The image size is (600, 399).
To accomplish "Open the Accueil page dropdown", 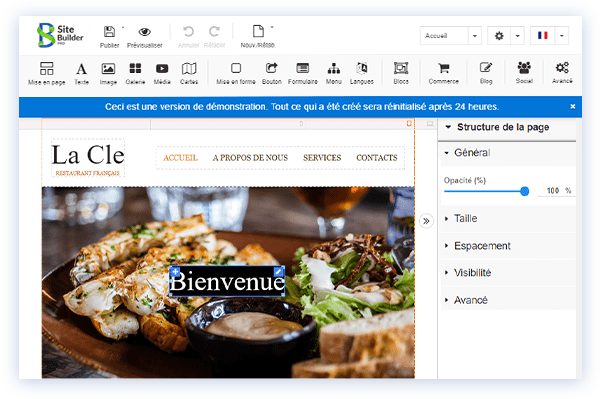I will (475, 36).
